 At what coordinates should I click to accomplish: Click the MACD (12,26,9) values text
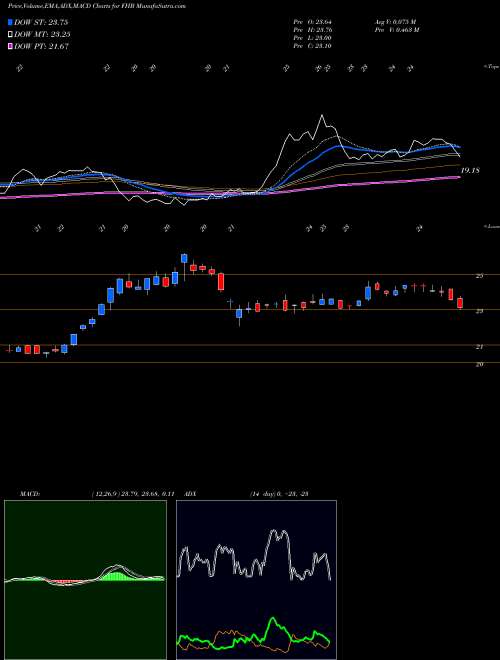133,494
